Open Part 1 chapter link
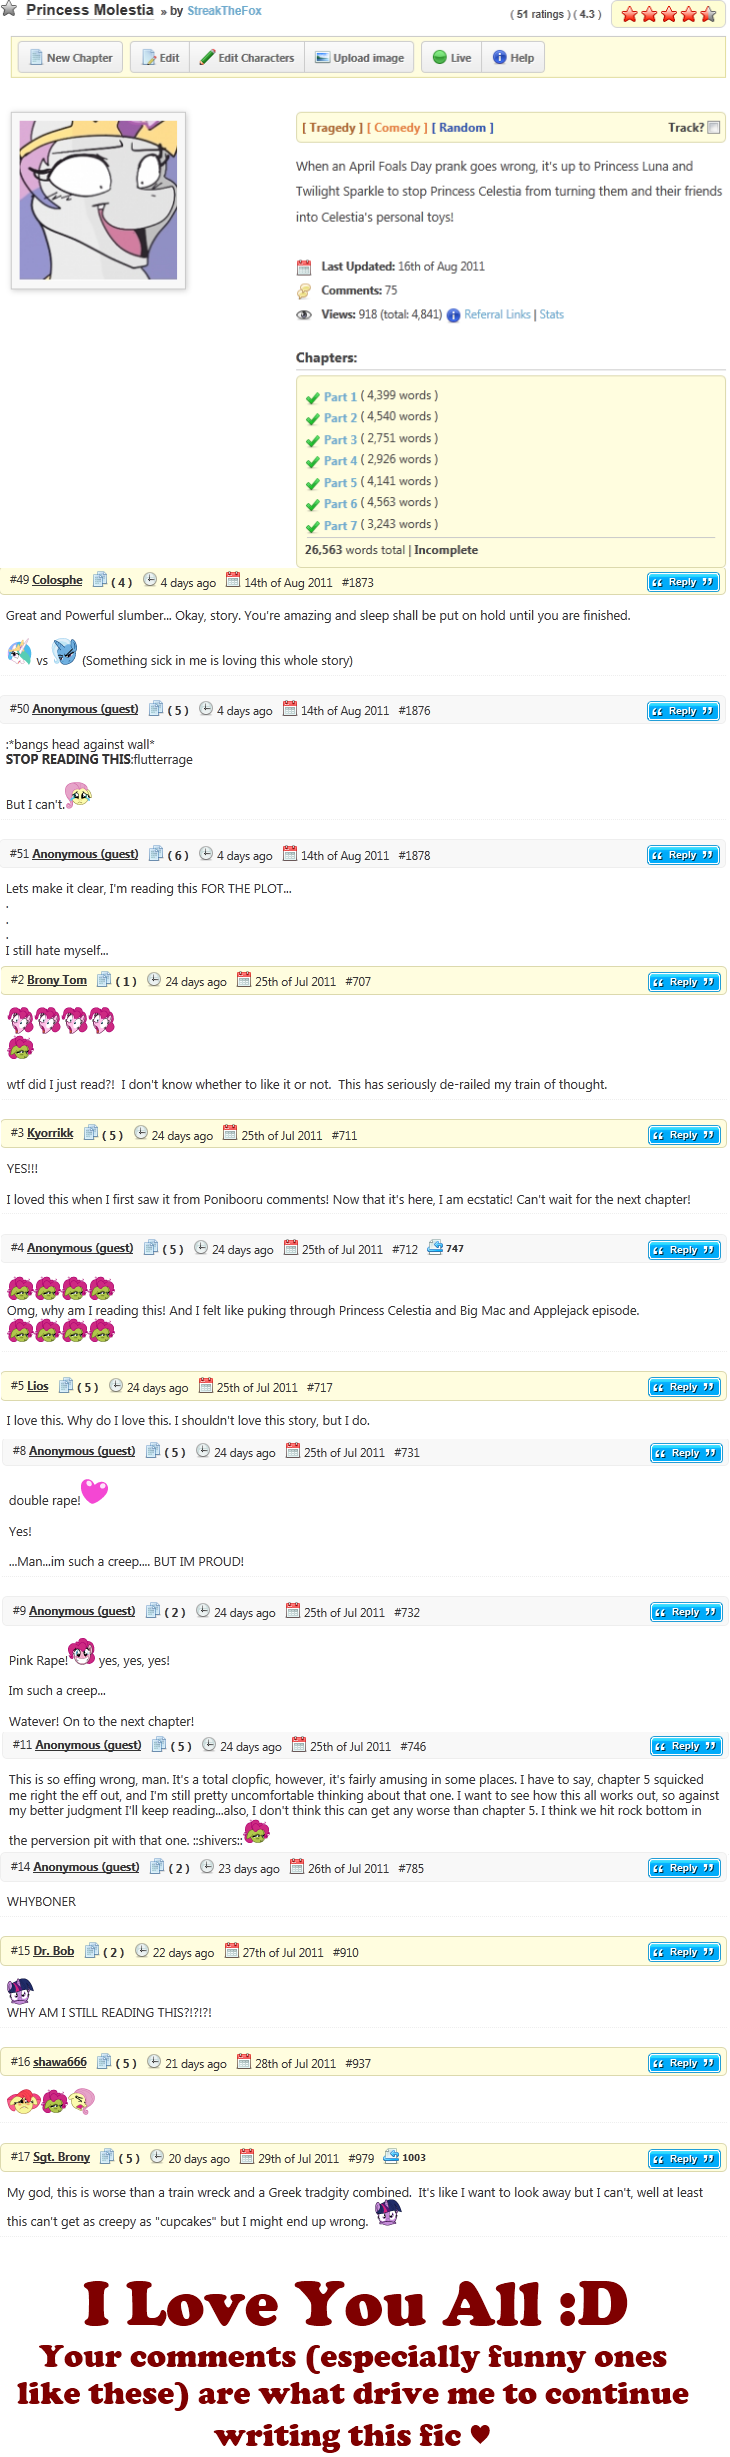Image resolution: width=730 pixels, height=2457 pixels. coord(340,397)
